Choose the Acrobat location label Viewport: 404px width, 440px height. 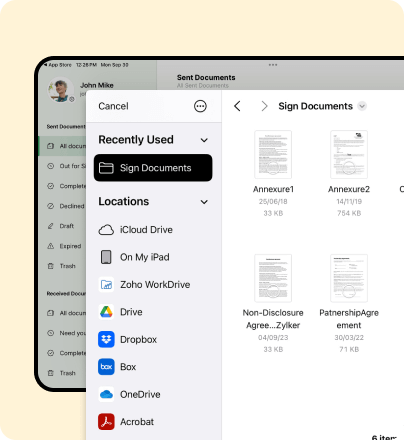[137, 422]
